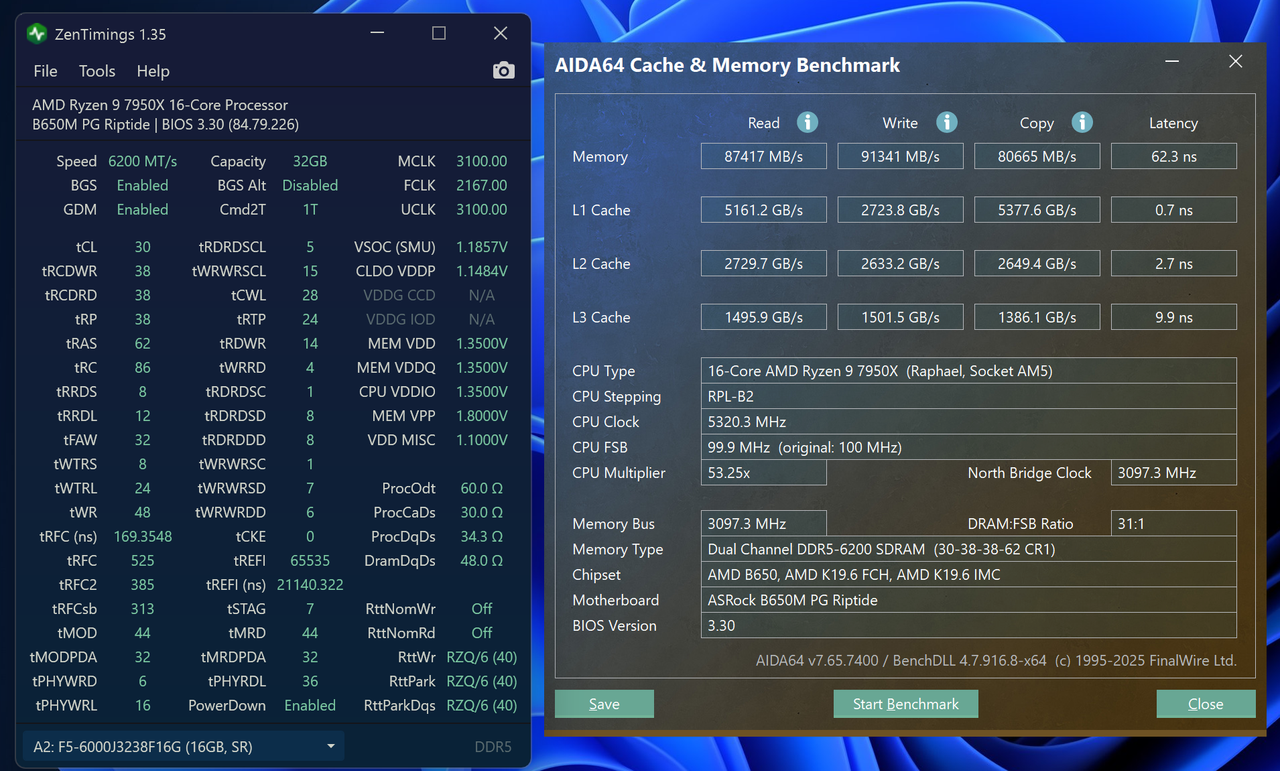The image size is (1280, 771).
Task: Click the CPU Stepping field RPL-B2
Action: [x=969, y=396]
